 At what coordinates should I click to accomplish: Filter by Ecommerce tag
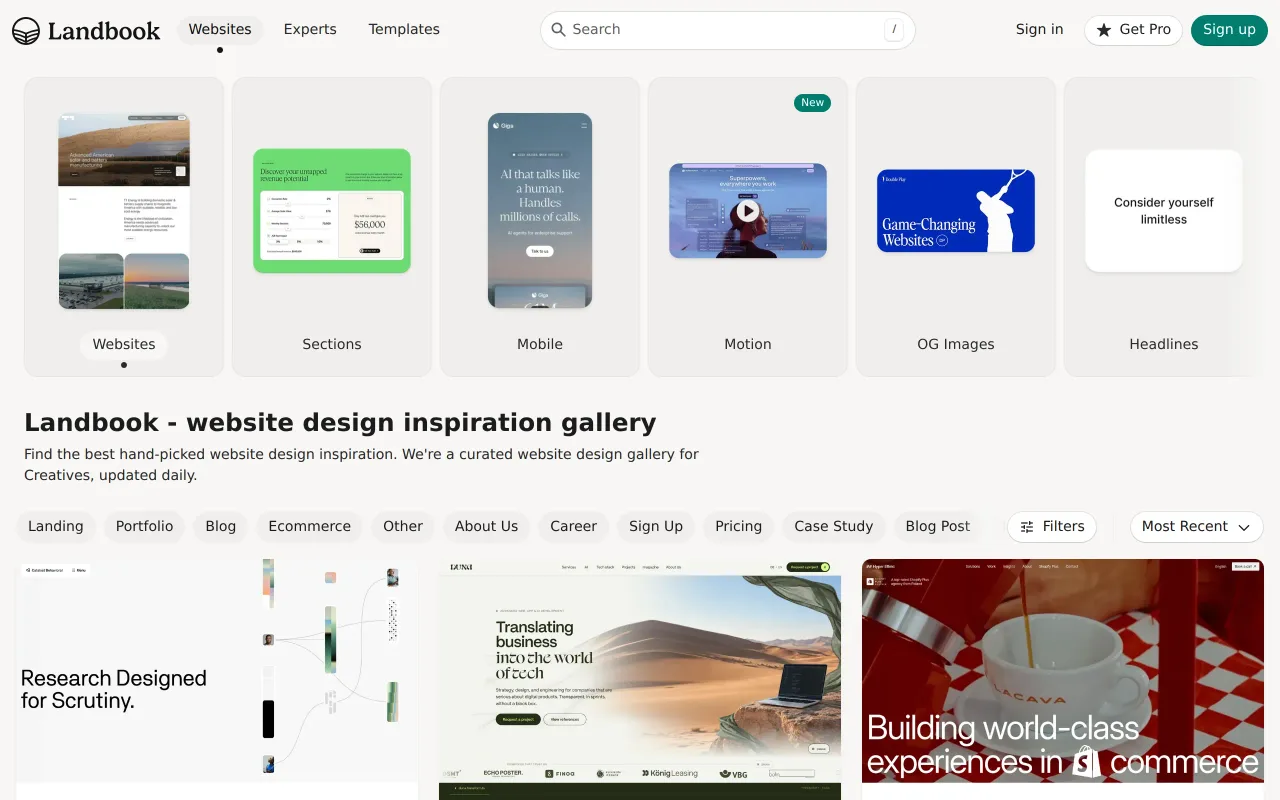(310, 527)
